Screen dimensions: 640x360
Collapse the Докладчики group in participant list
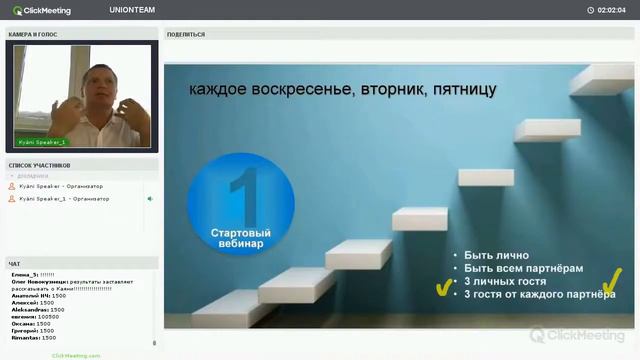point(12,176)
